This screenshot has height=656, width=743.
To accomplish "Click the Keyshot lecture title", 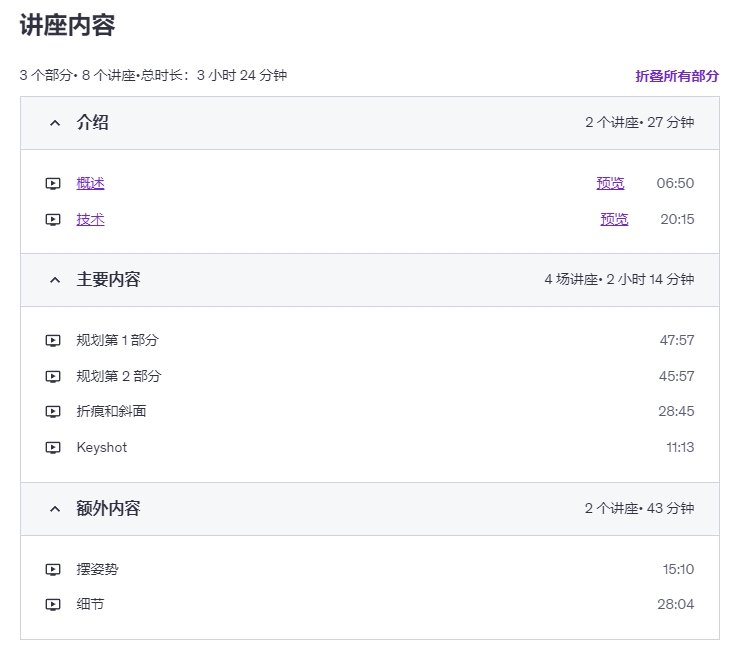I will pyautogui.click(x=102, y=447).
